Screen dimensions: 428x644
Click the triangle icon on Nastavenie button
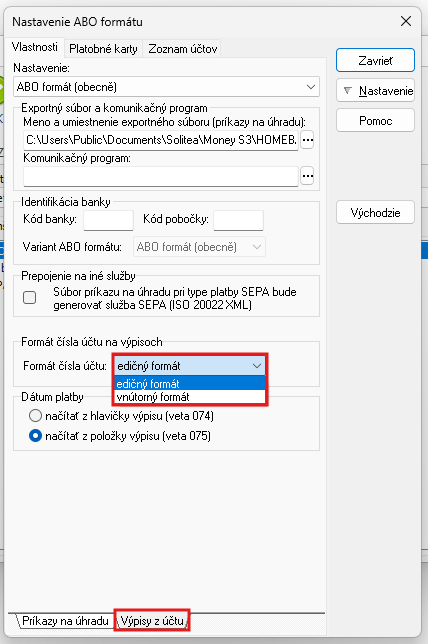point(348,90)
